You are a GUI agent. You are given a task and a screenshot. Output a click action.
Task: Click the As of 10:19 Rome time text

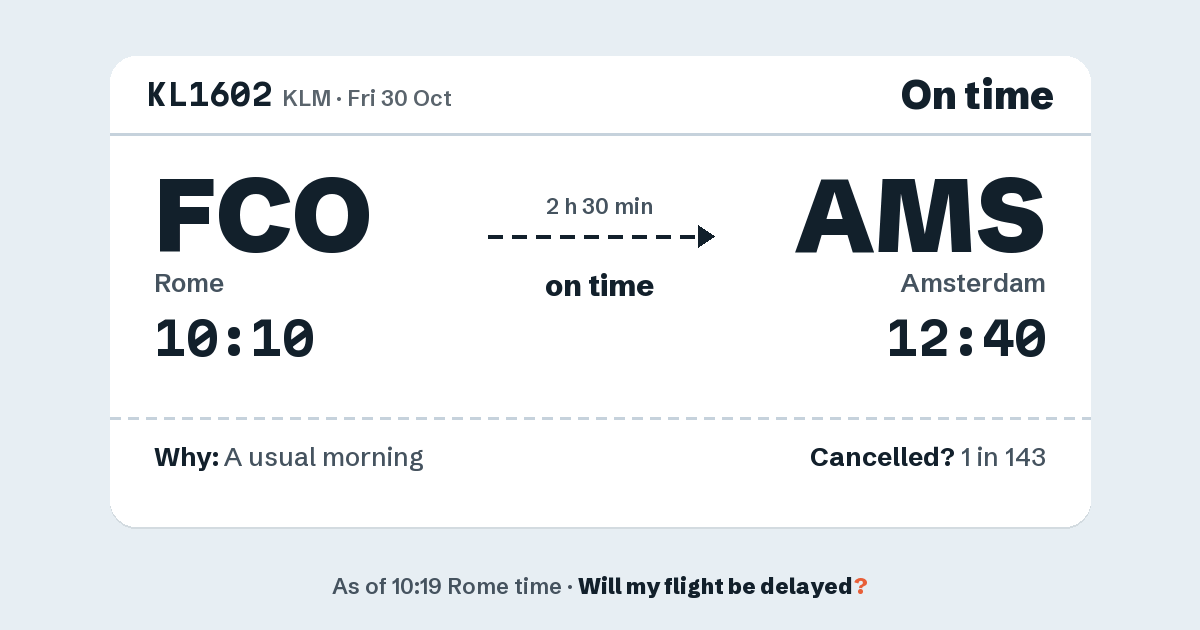click(447, 587)
